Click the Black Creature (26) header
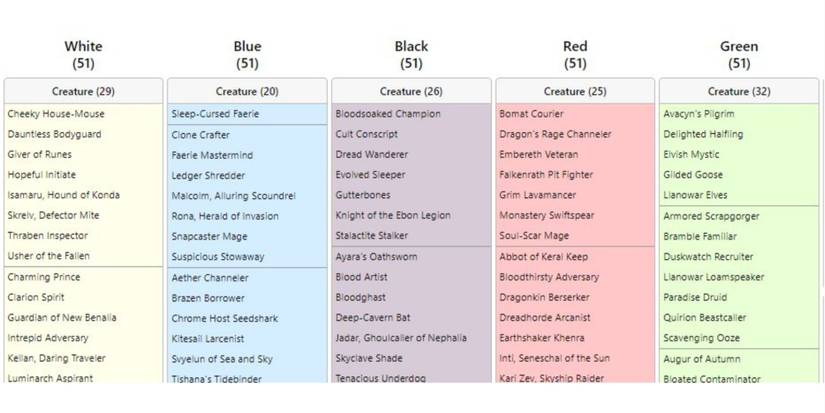The width and height of the screenshot is (825, 413). click(x=411, y=91)
